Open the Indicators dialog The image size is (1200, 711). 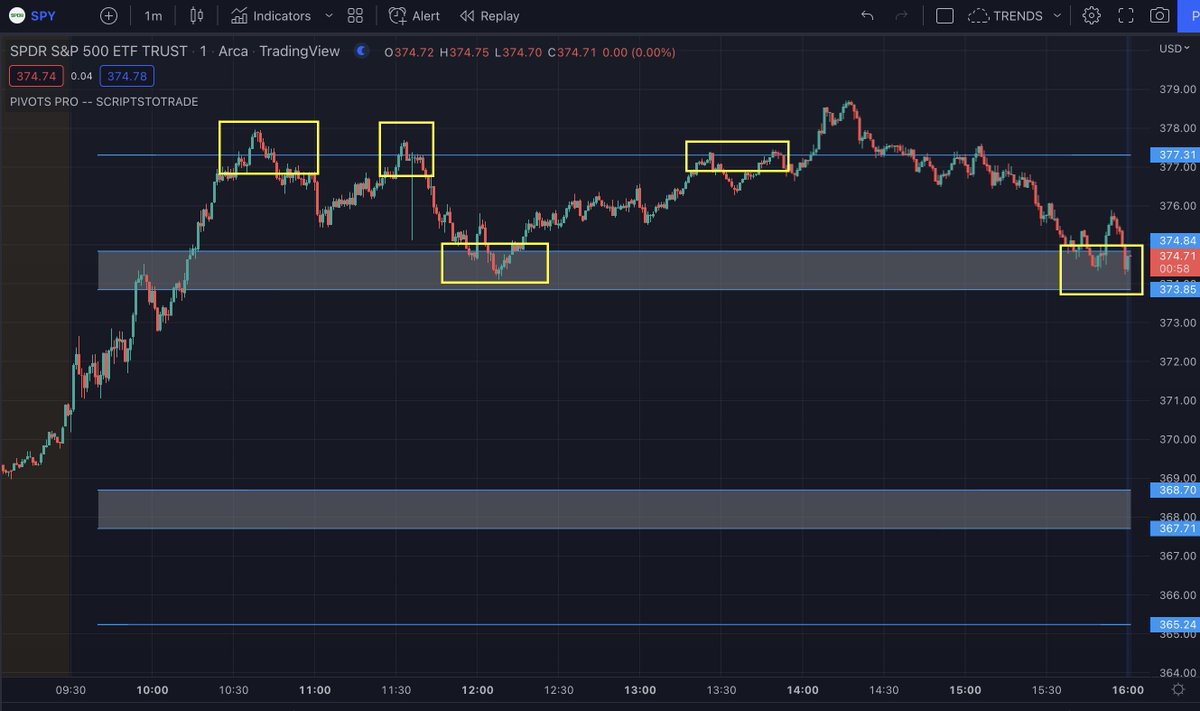pyautogui.click(x=271, y=16)
